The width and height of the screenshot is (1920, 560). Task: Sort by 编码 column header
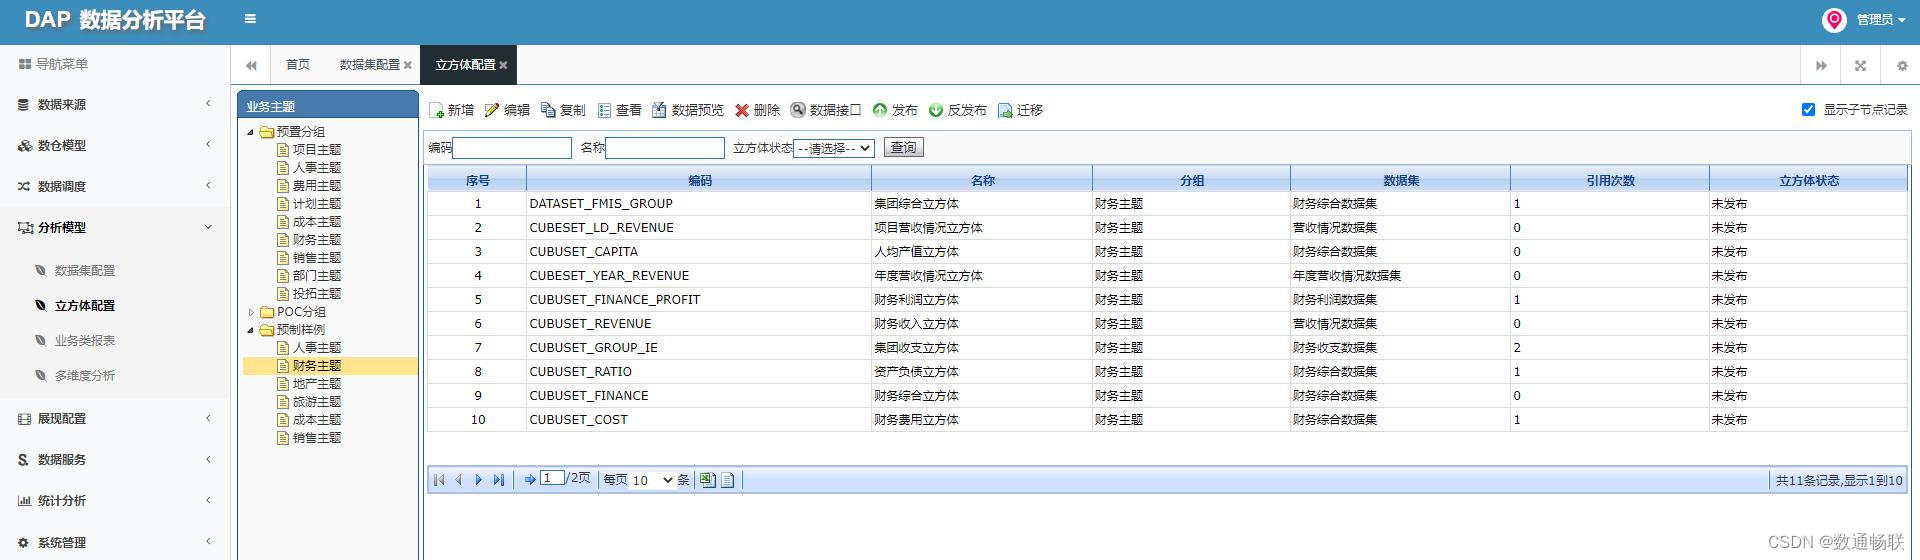pos(699,181)
